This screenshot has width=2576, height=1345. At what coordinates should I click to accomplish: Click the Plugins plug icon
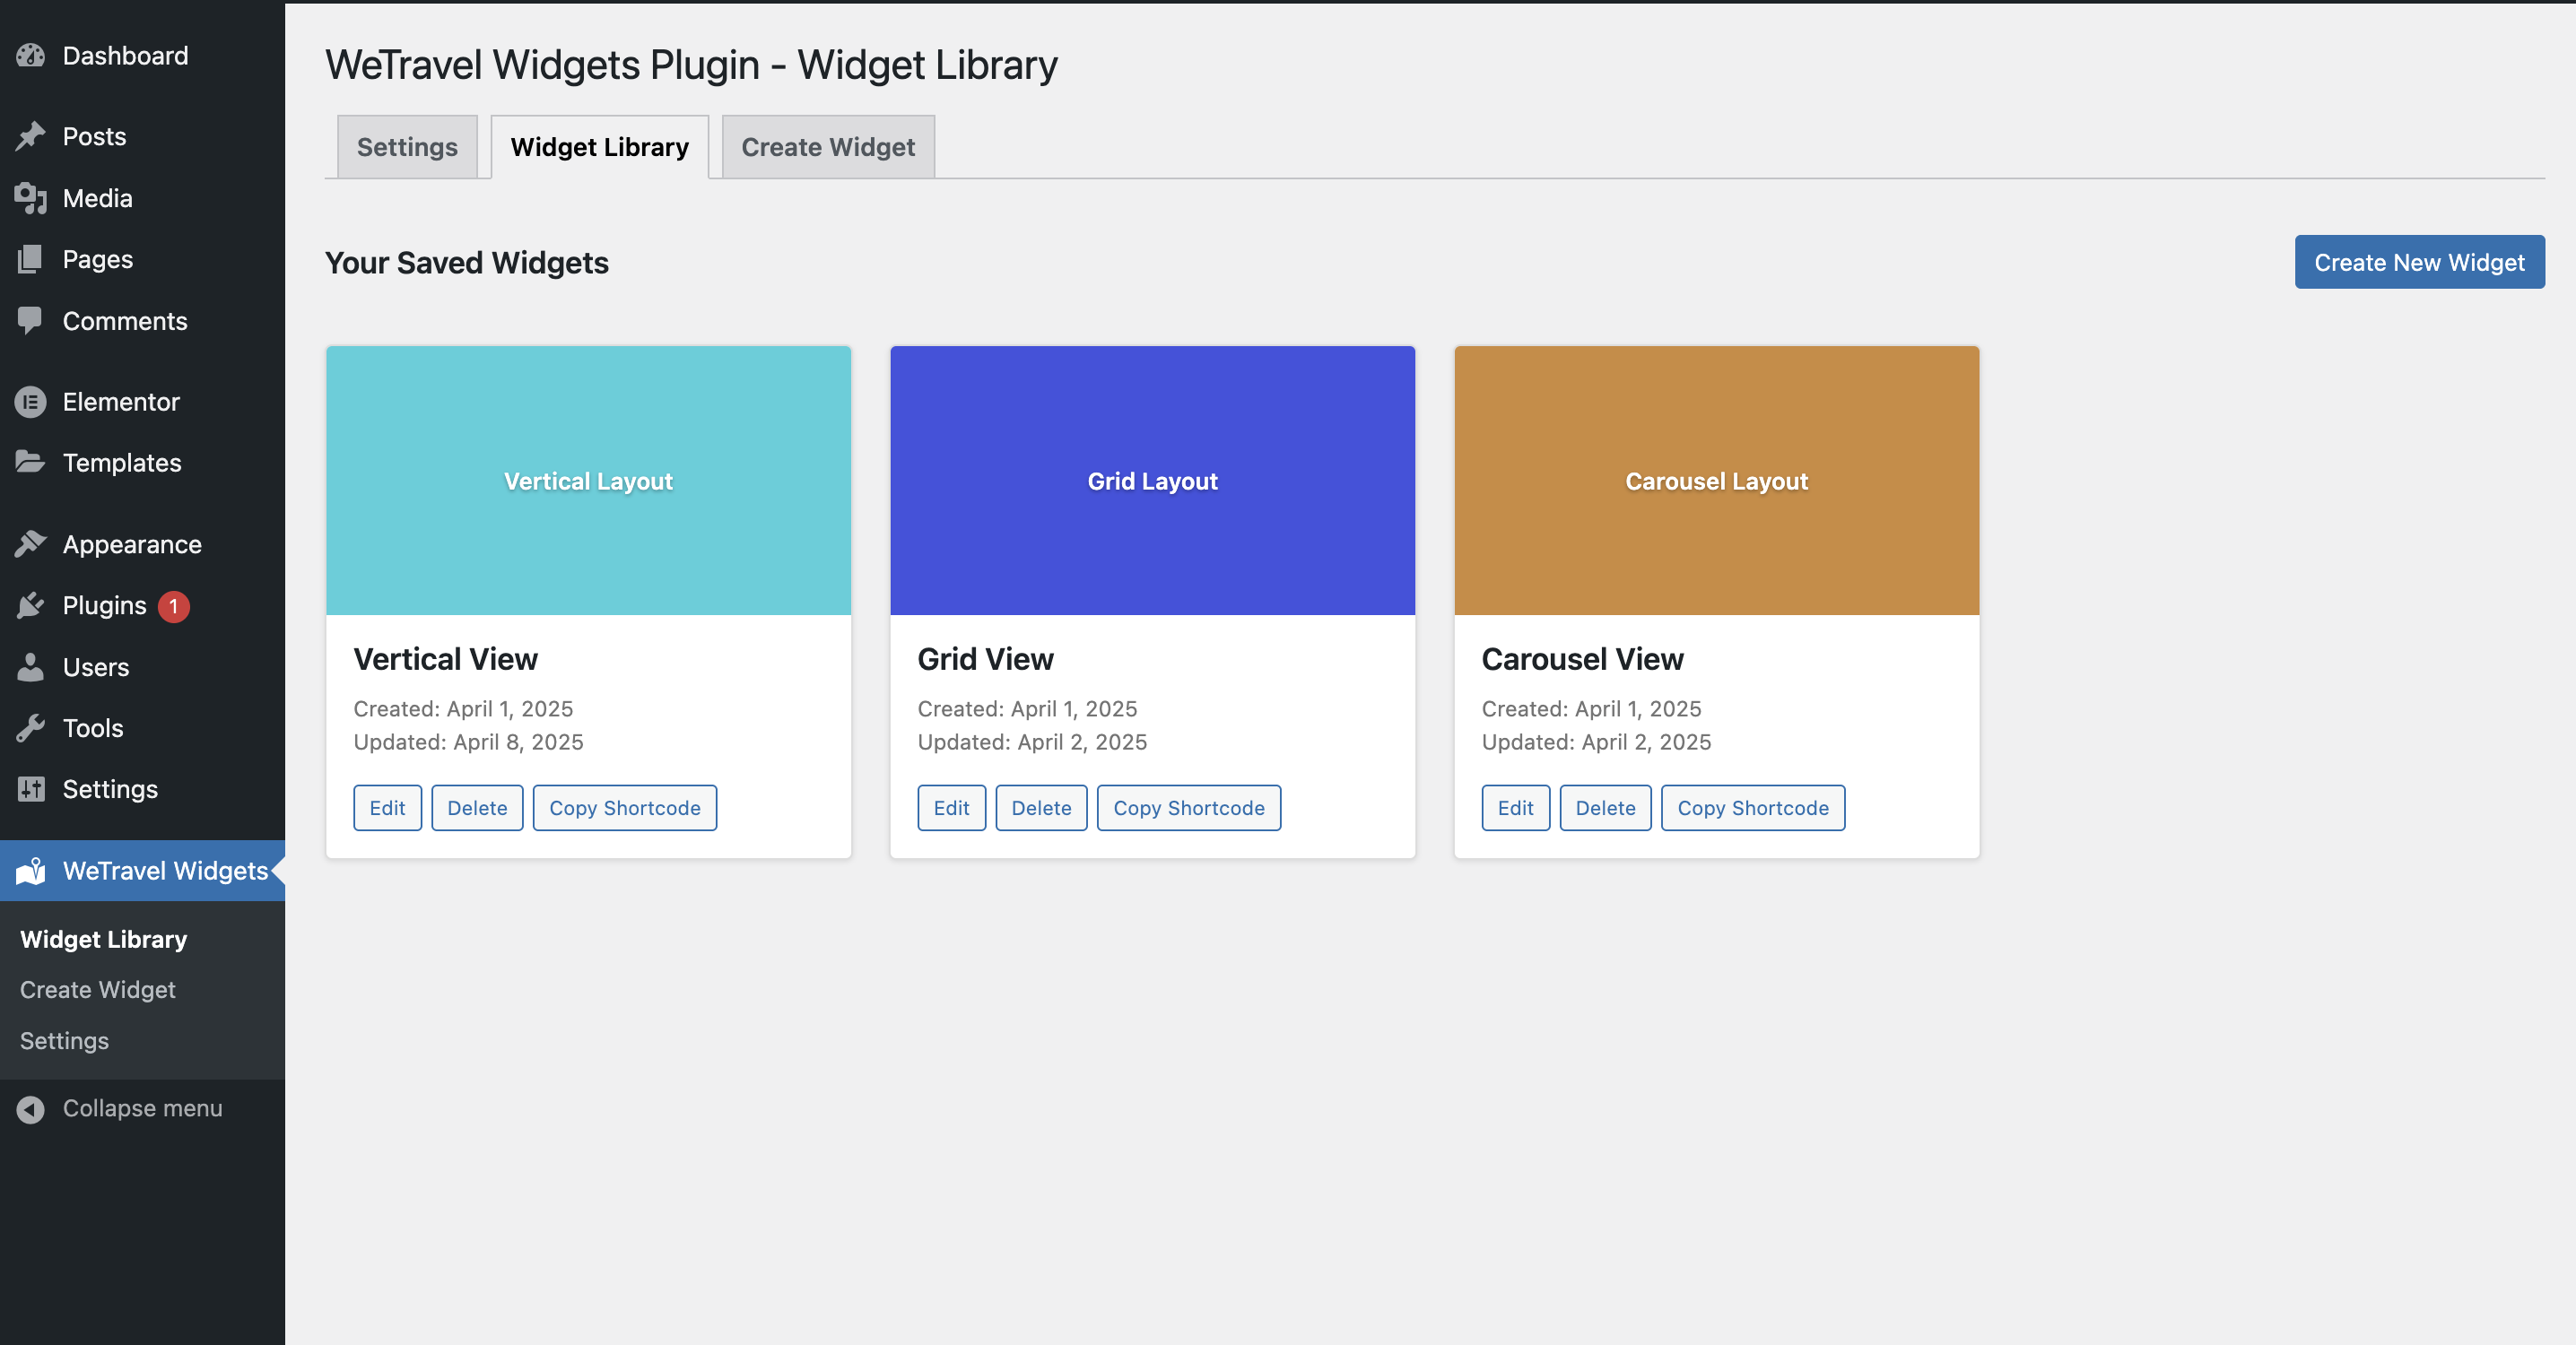[x=30, y=605]
